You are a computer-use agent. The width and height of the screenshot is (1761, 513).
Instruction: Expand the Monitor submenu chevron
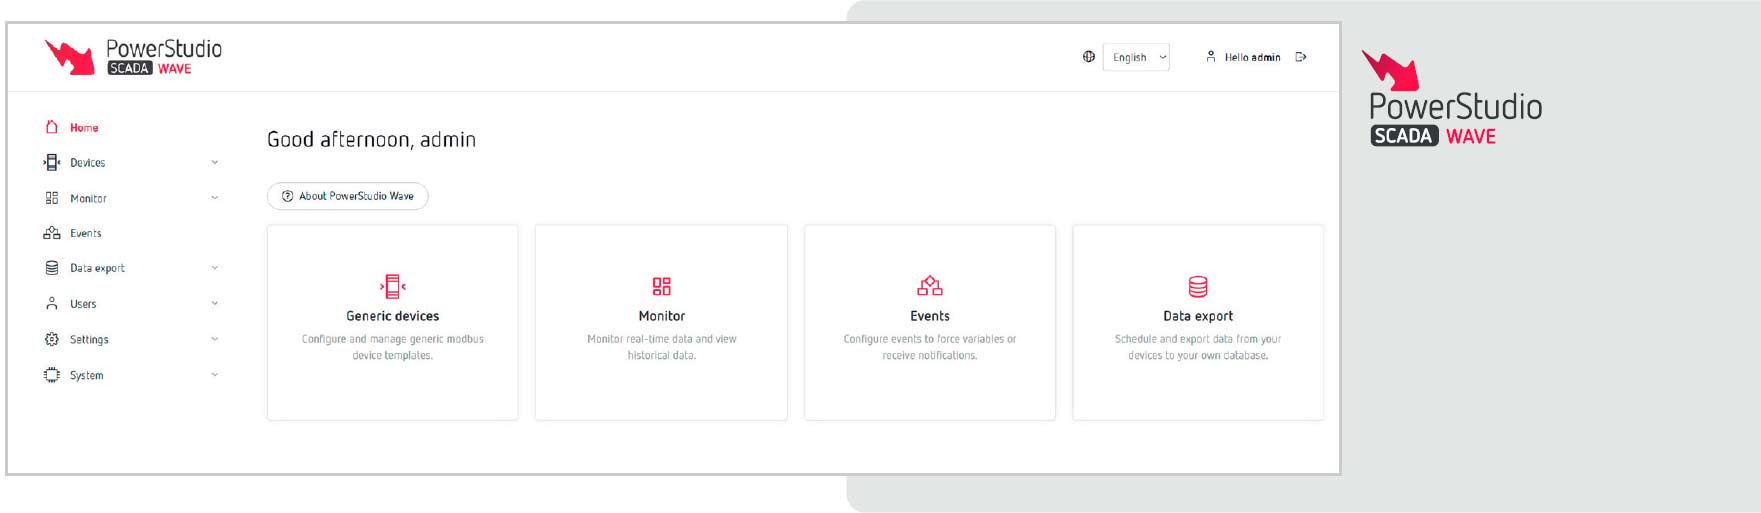[214, 198]
